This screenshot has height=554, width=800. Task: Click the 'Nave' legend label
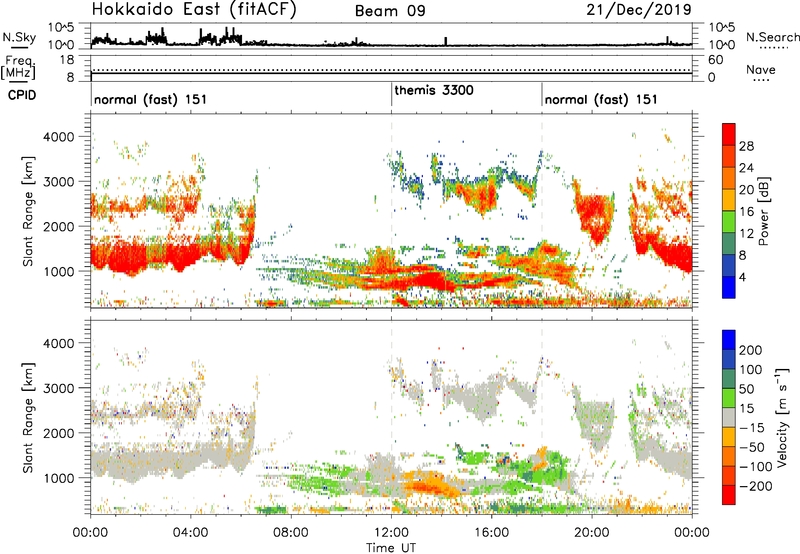761,69
